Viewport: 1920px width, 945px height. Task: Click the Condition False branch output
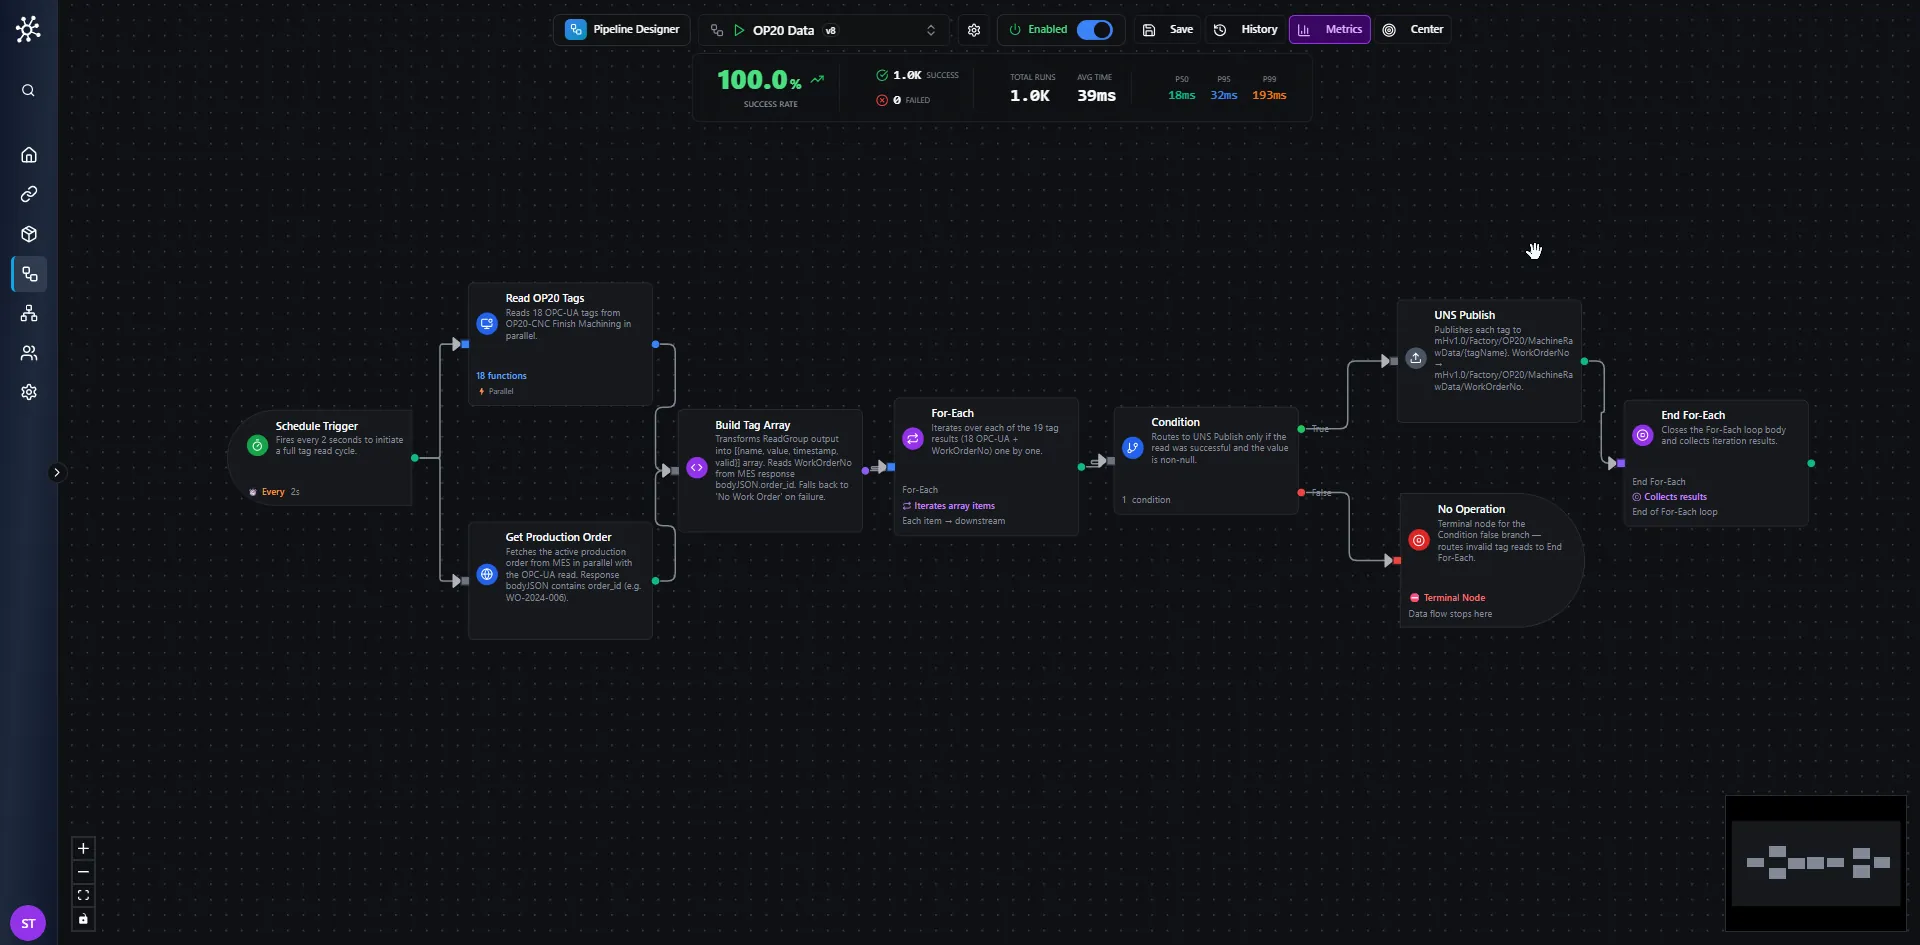tap(1301, 493)
